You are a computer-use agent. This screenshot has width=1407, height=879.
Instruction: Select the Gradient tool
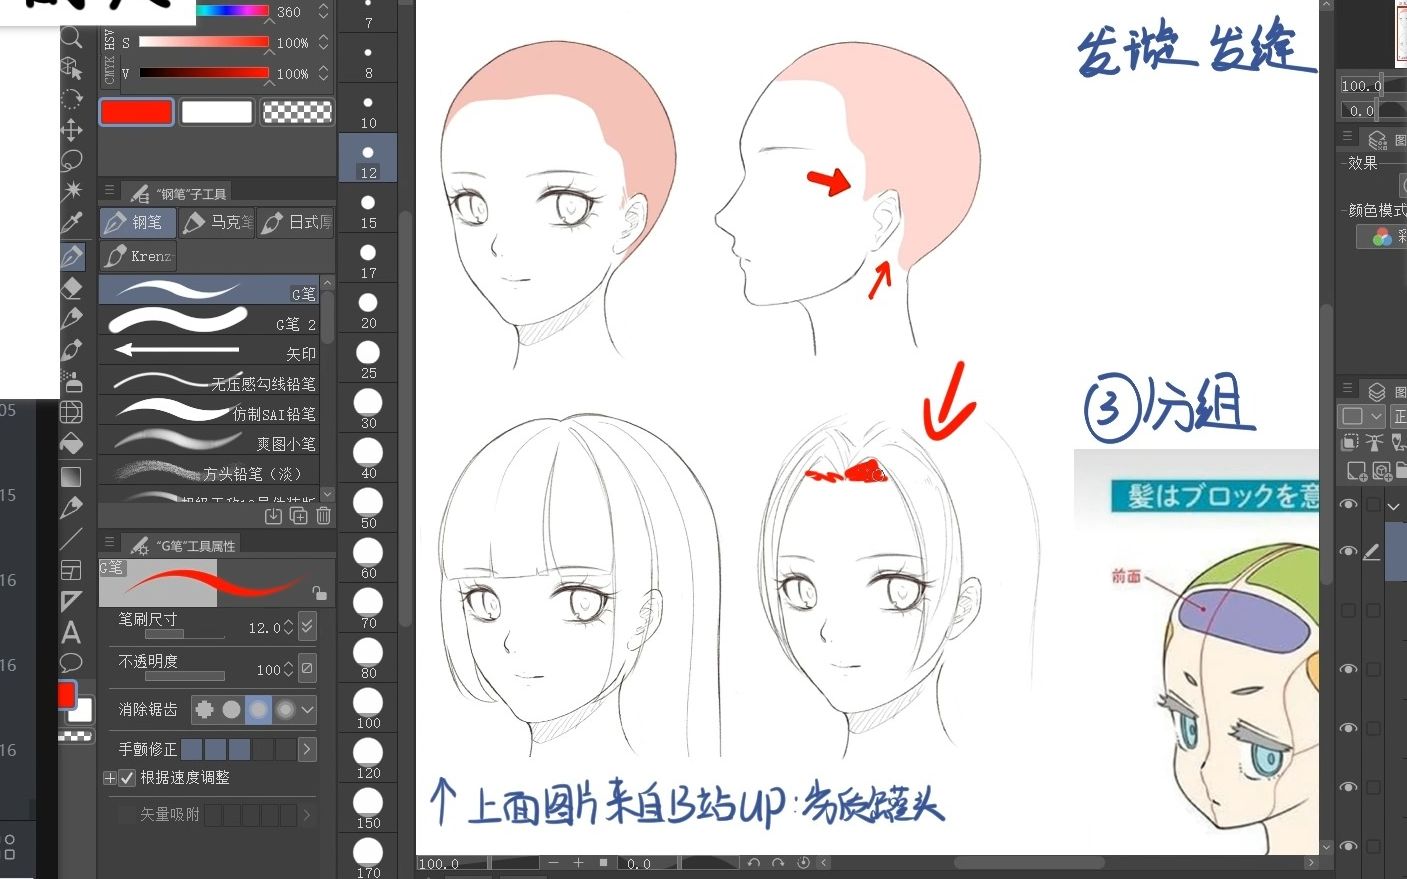point(71,476)
